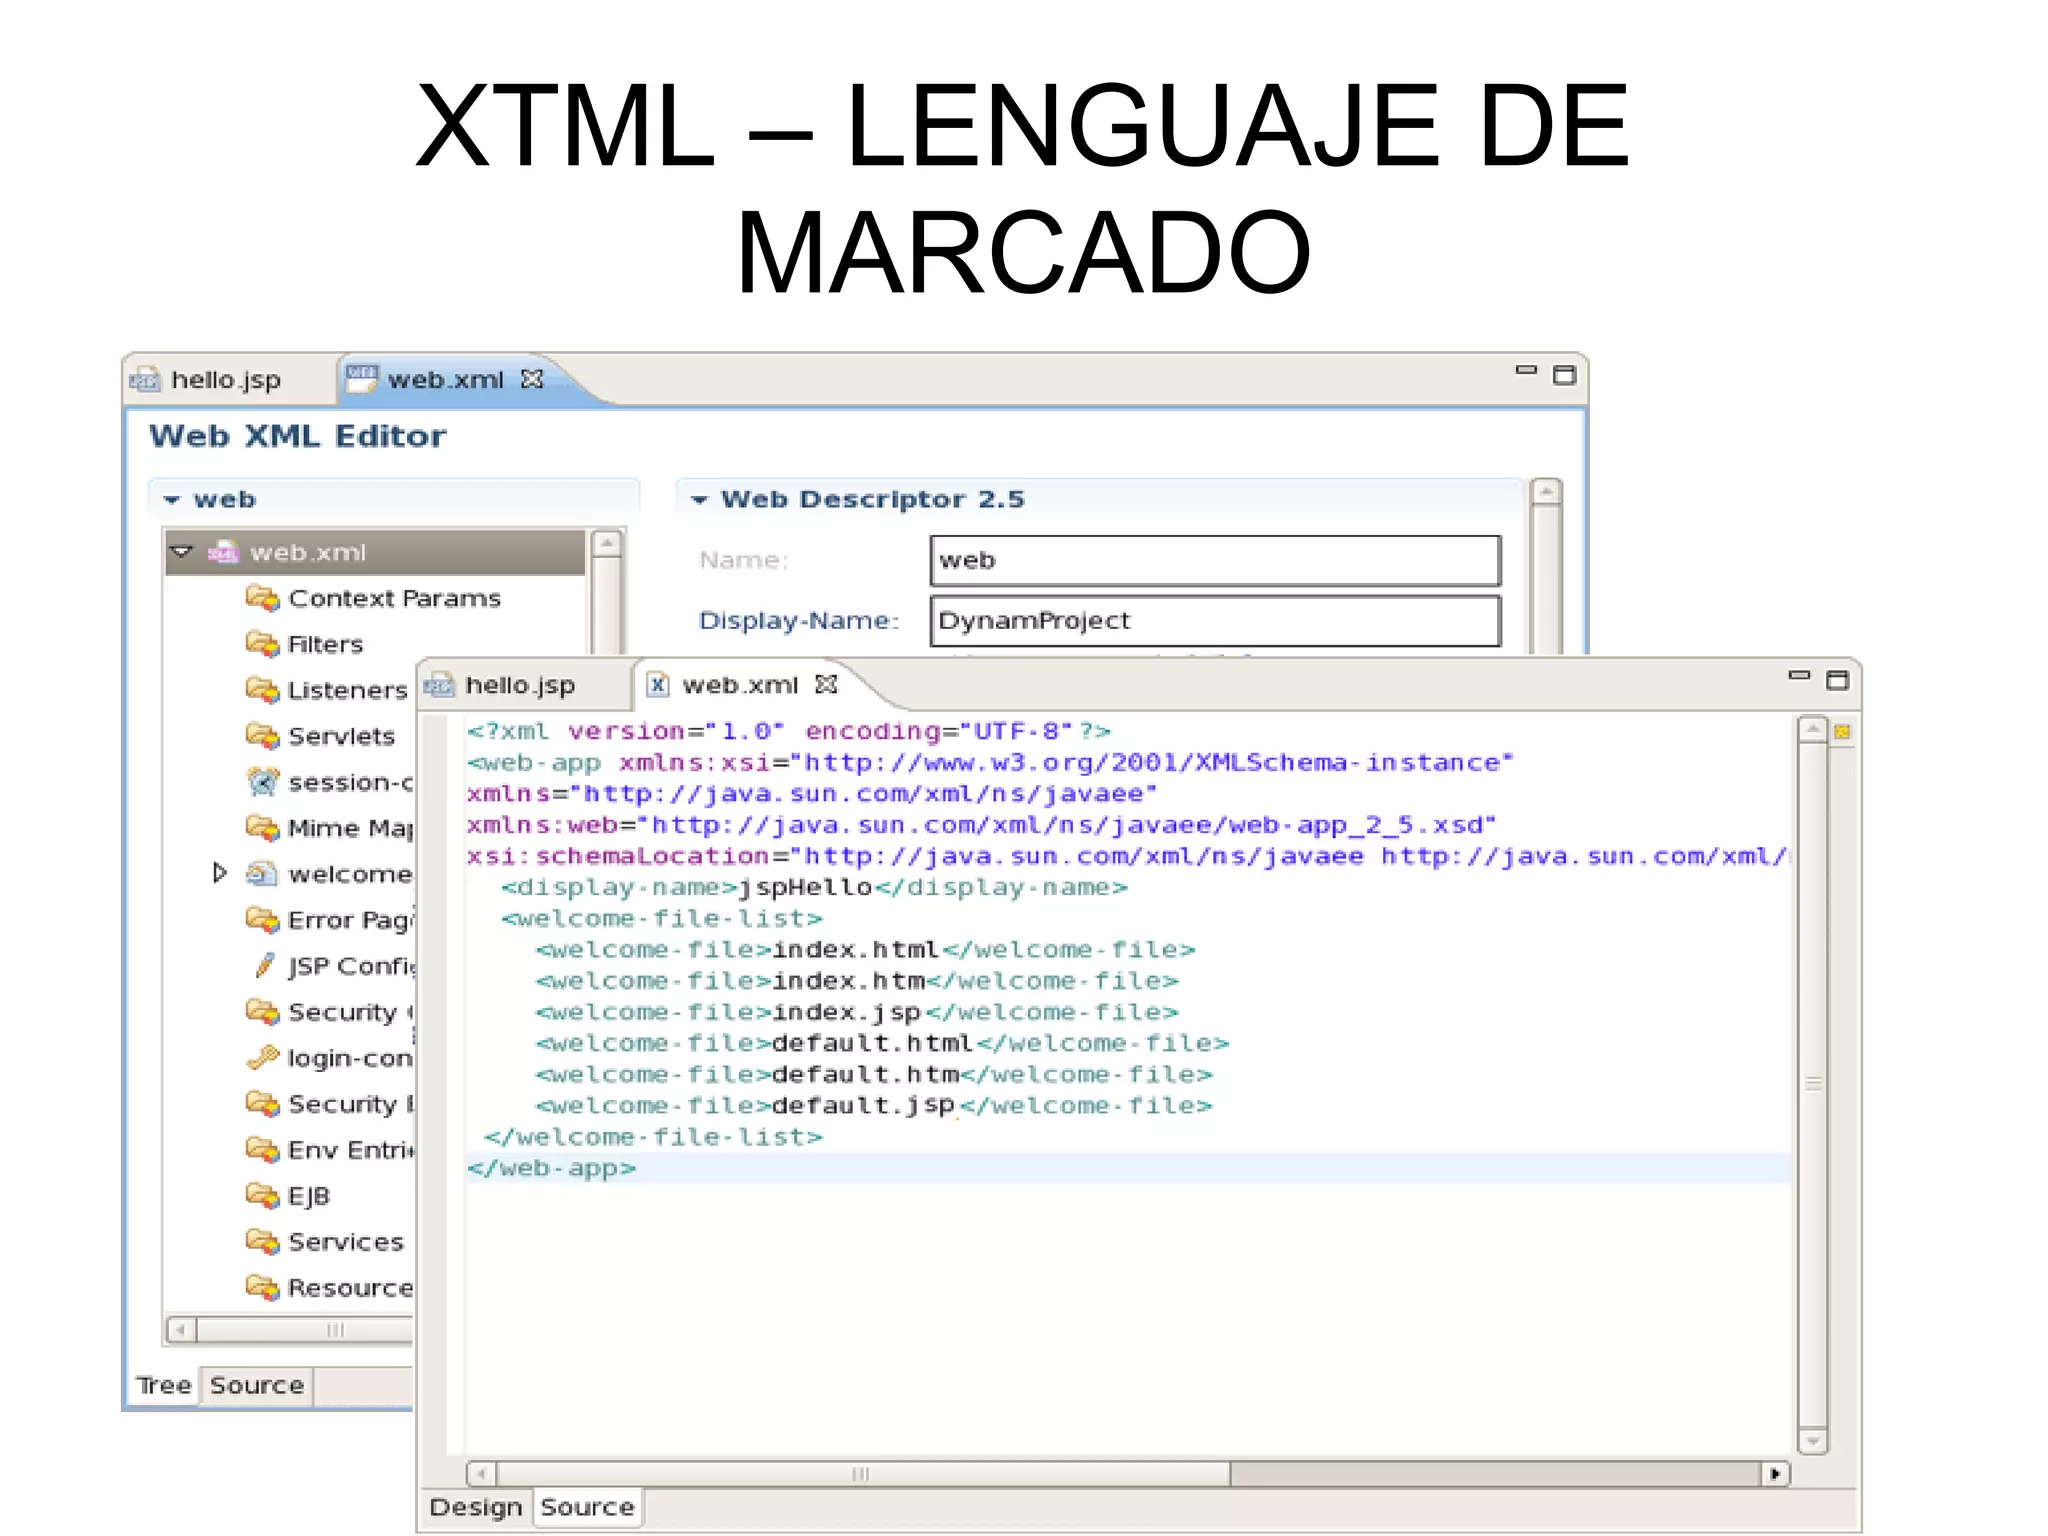Click the Mime Mappings folder icon
This screenshot has height=1536, width=2048.
click(262, 828)
